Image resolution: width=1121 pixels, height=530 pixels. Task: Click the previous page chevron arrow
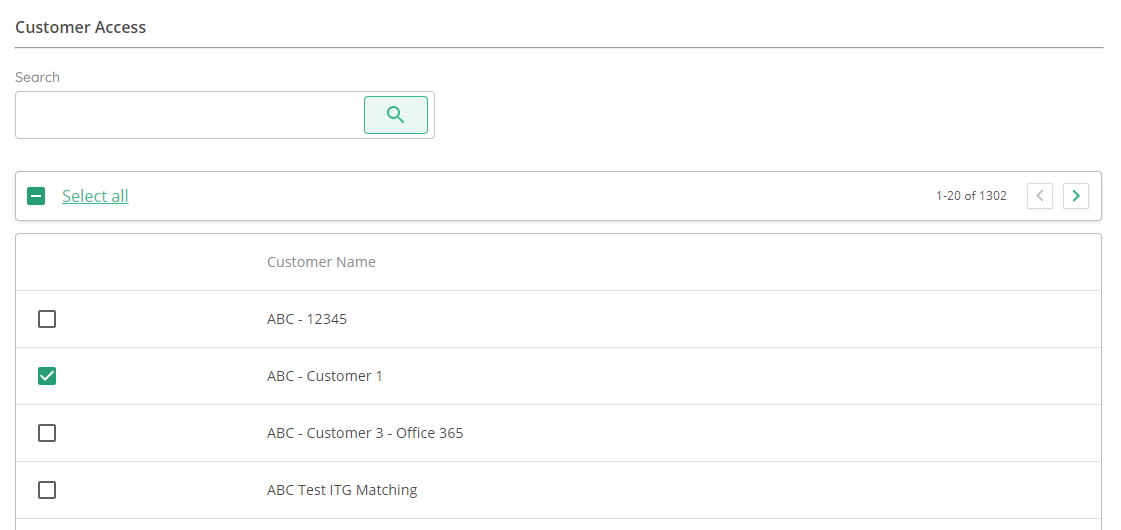click(x=1039, y=196)
